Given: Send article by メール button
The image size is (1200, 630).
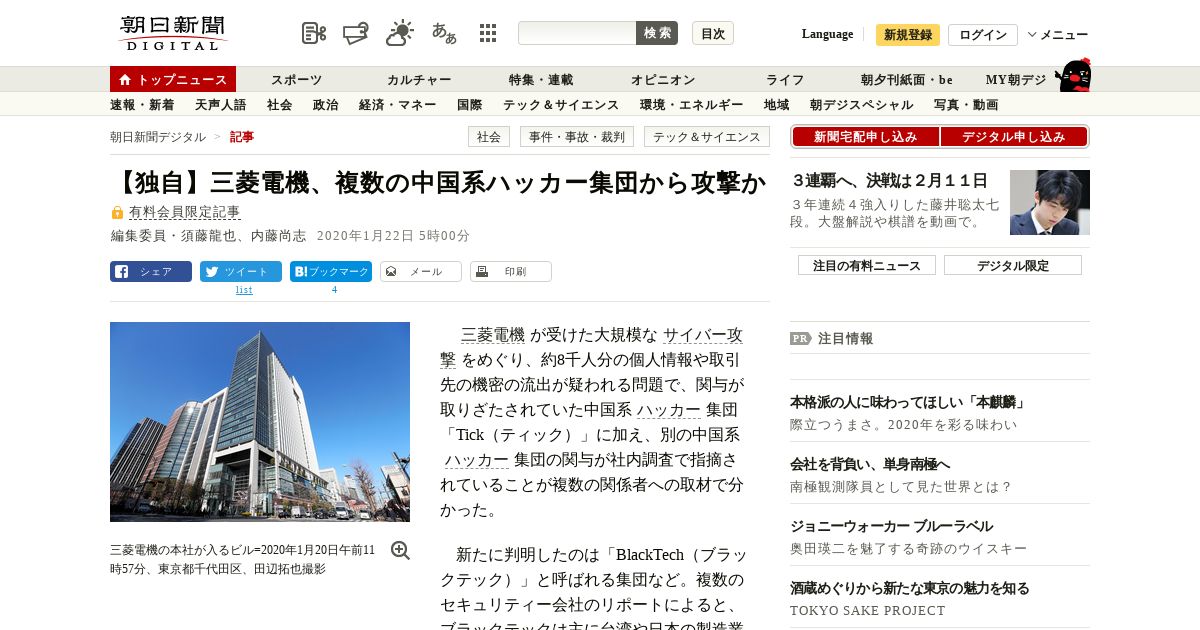Looking at the screenshot, I should (421, 271).
